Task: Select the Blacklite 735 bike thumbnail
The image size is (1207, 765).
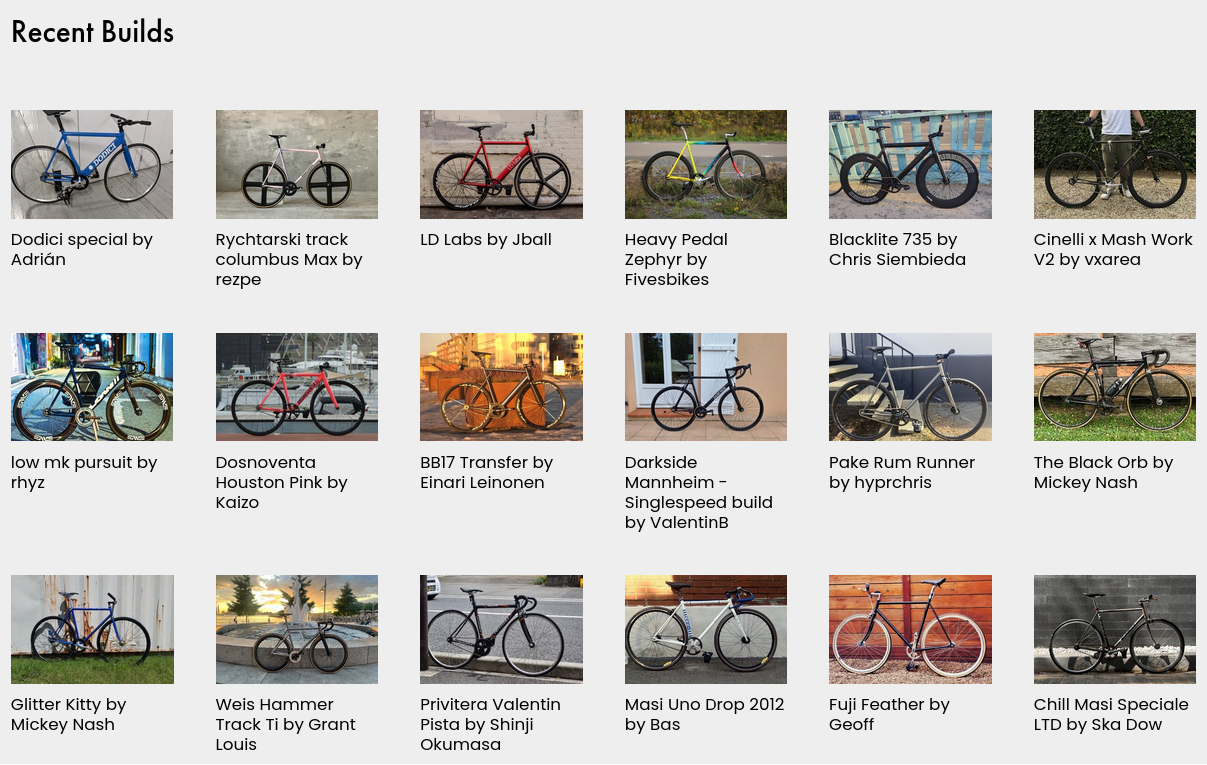Action: coord(910,164)
